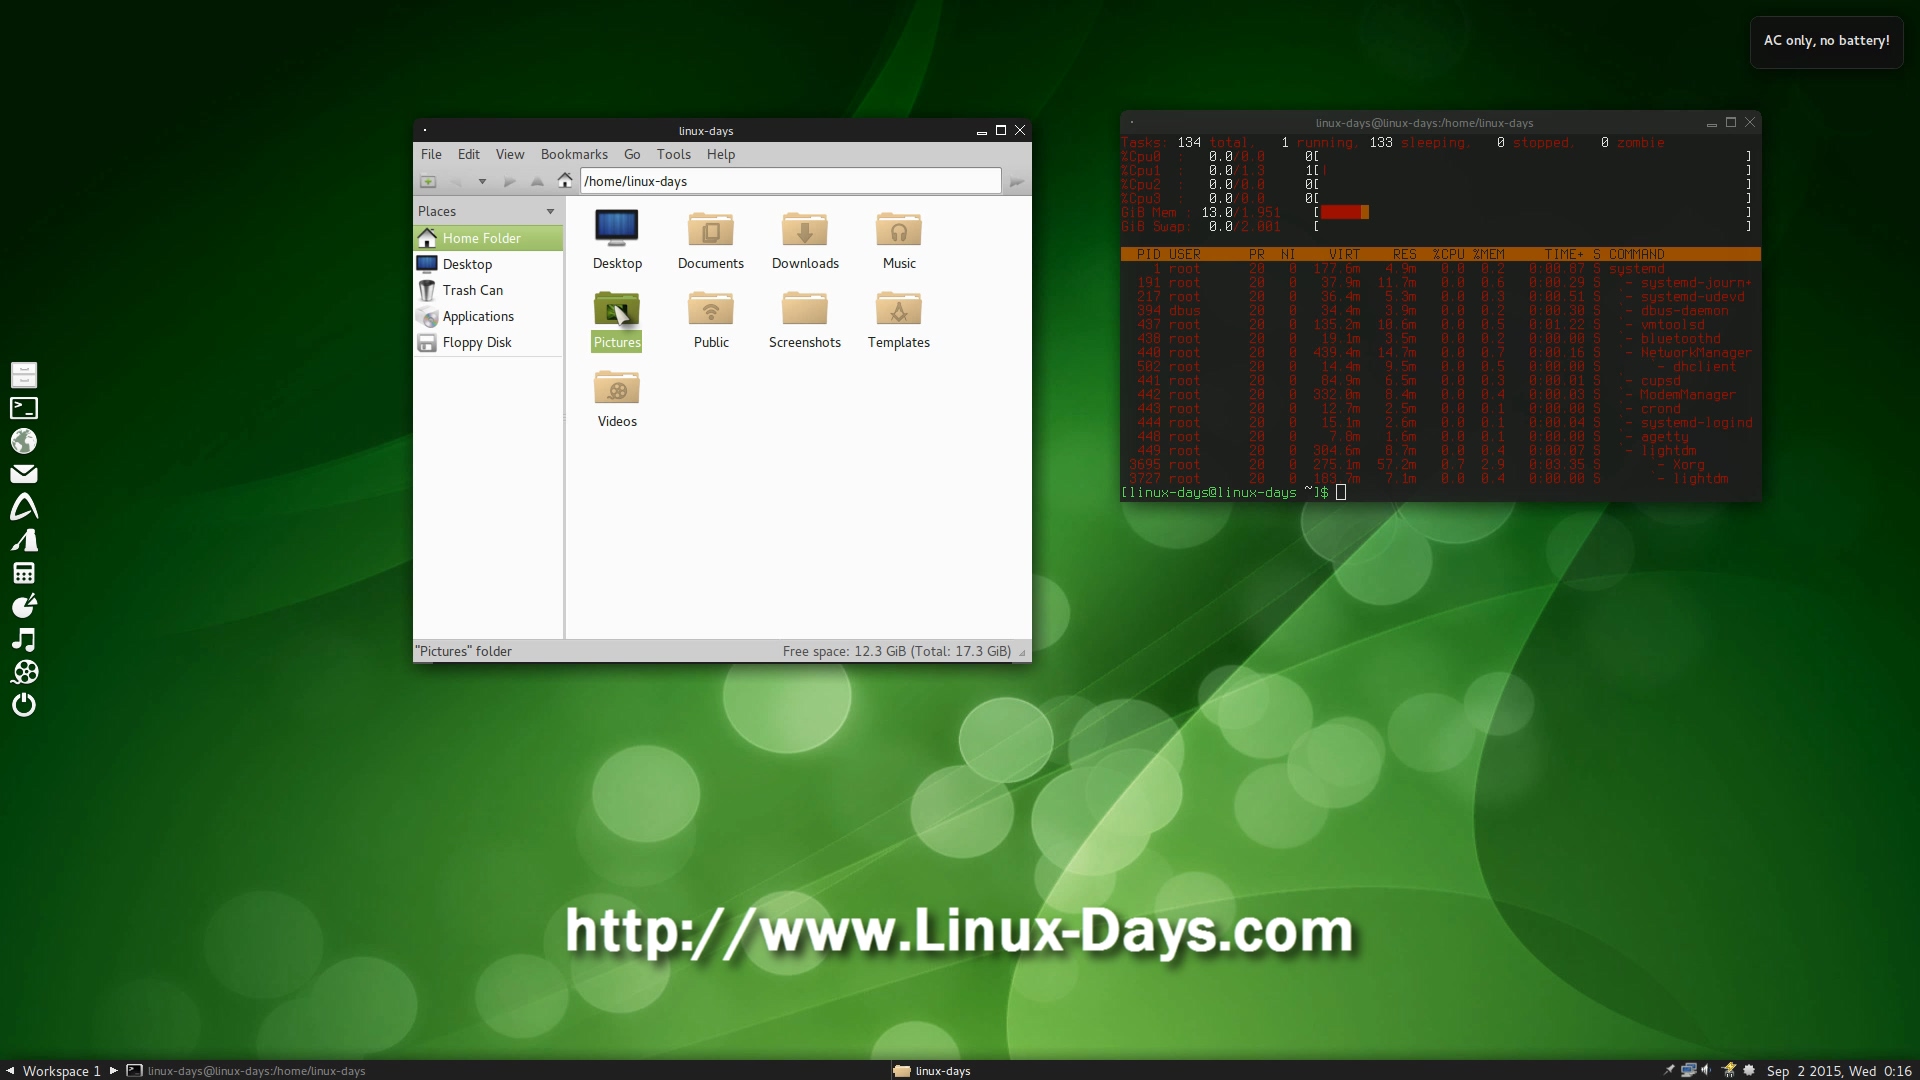Click the systemd-logind row in the terminal process list
The width and height of the screenshot is (1920, 1080).
(1440, 423)
